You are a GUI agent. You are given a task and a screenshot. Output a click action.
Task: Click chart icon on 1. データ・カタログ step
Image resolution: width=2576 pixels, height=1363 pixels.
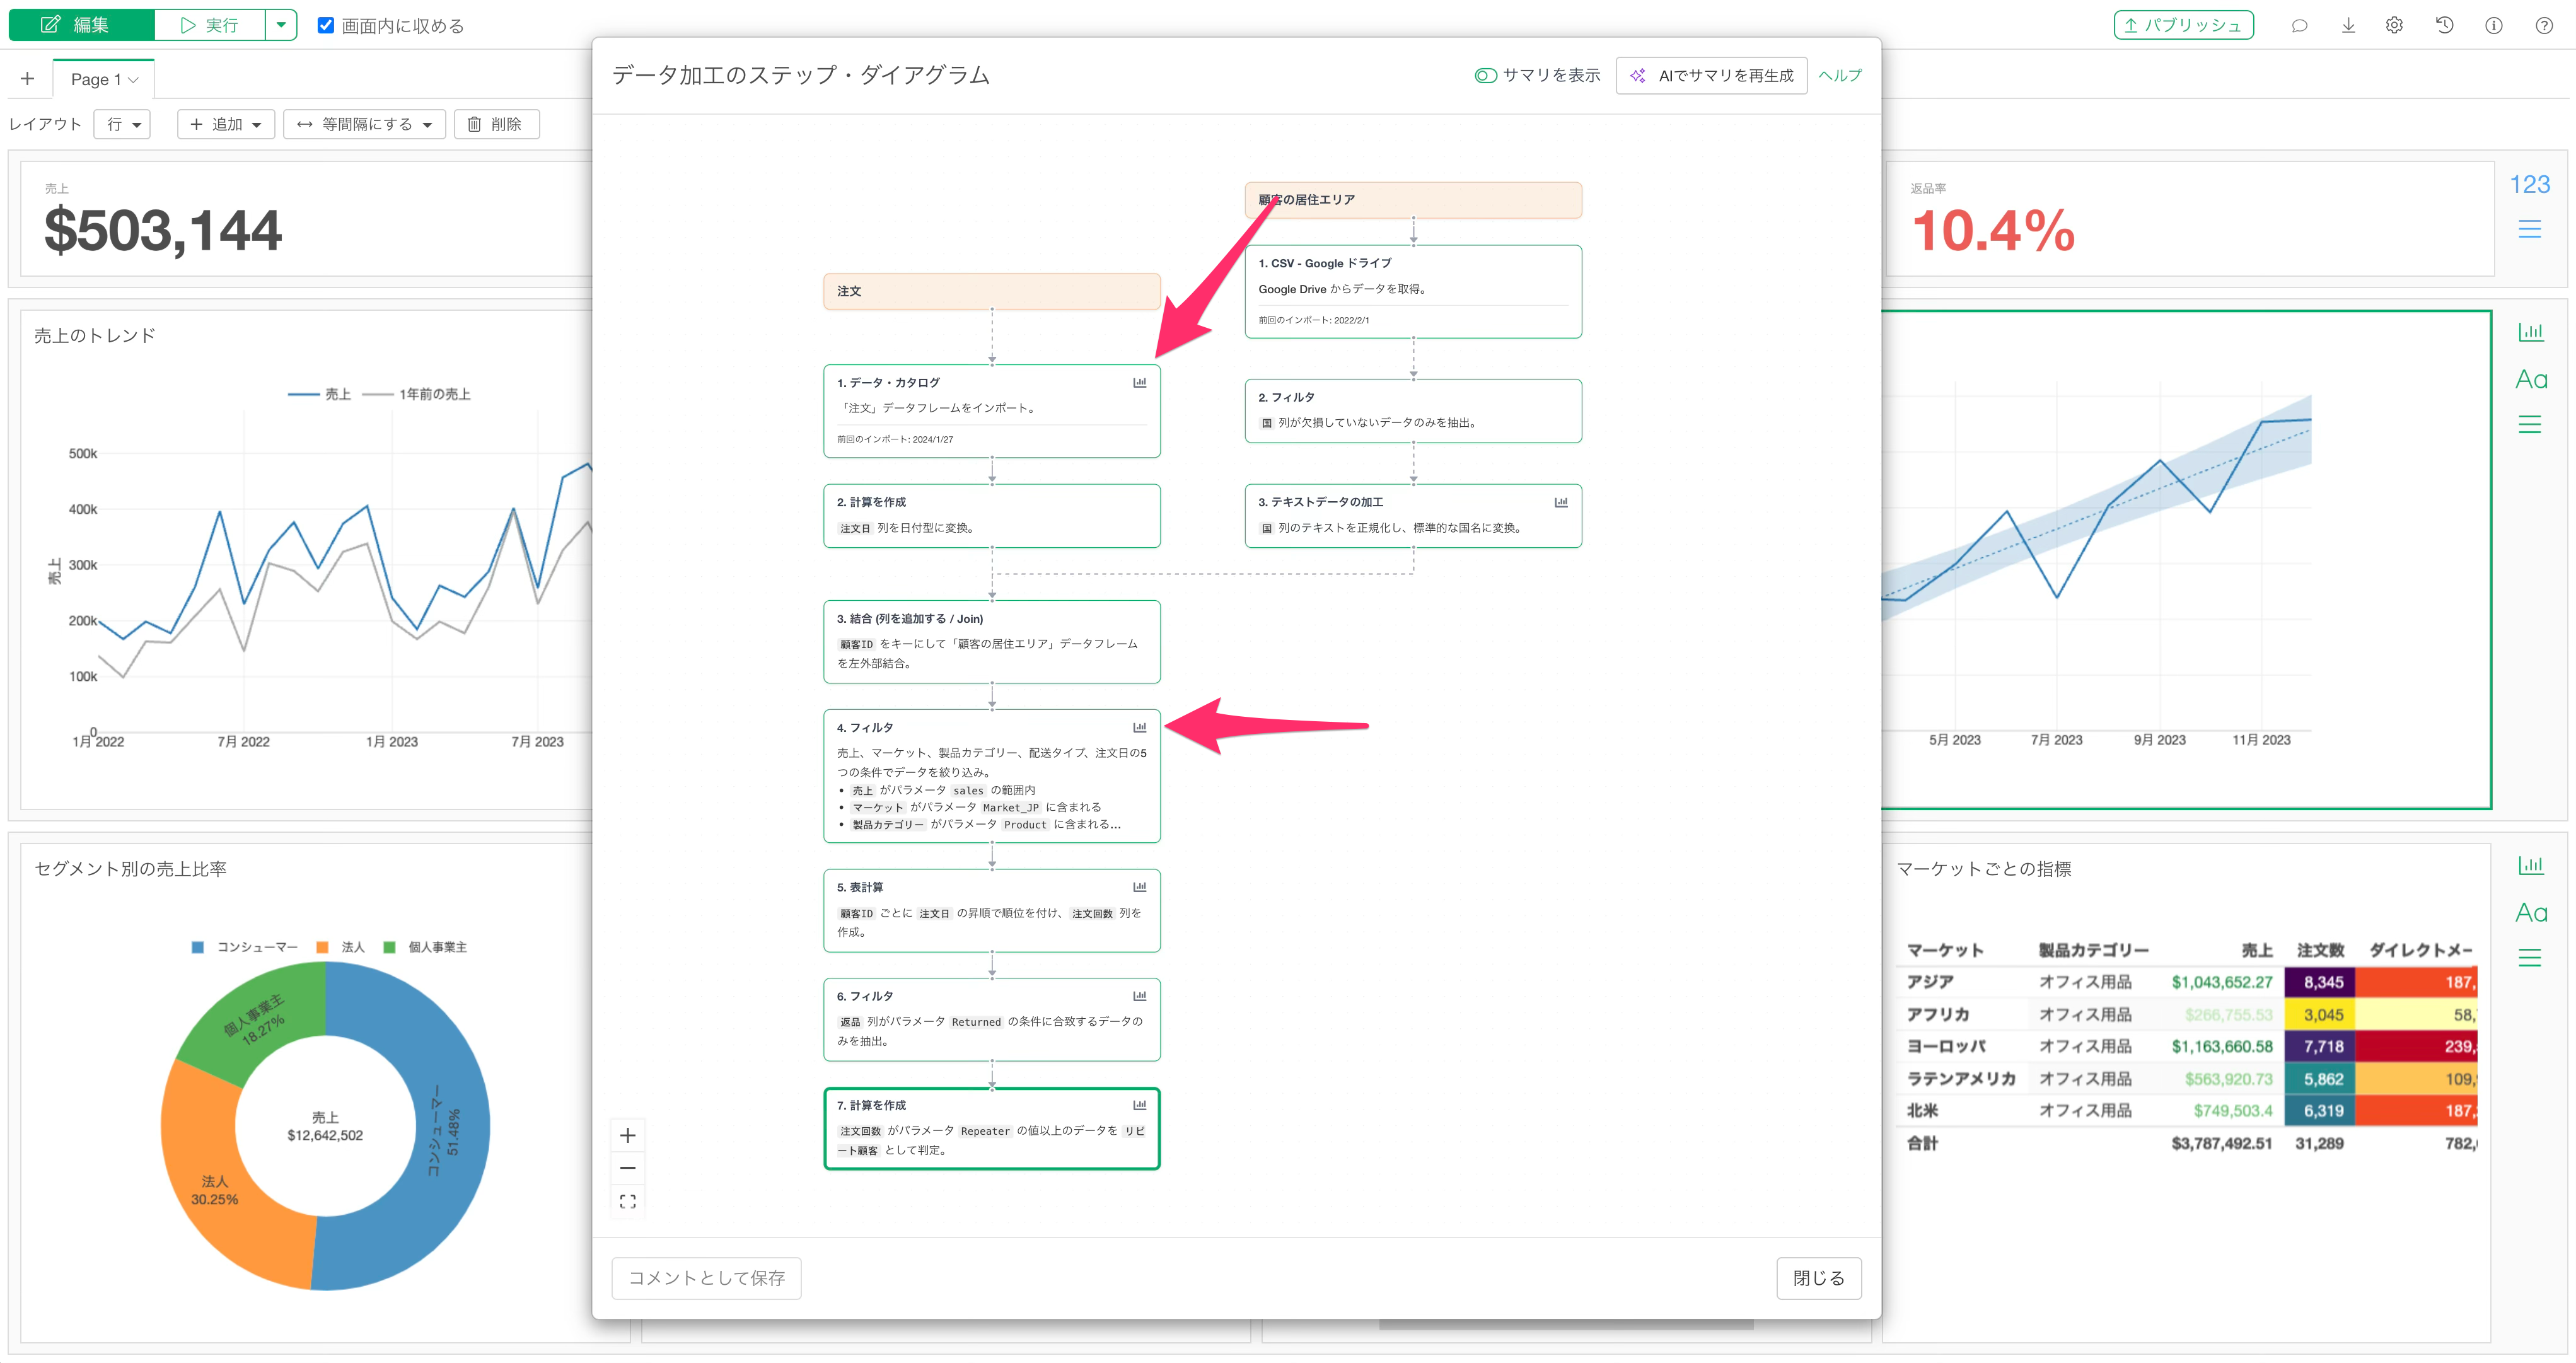[x=1139, y=382]
